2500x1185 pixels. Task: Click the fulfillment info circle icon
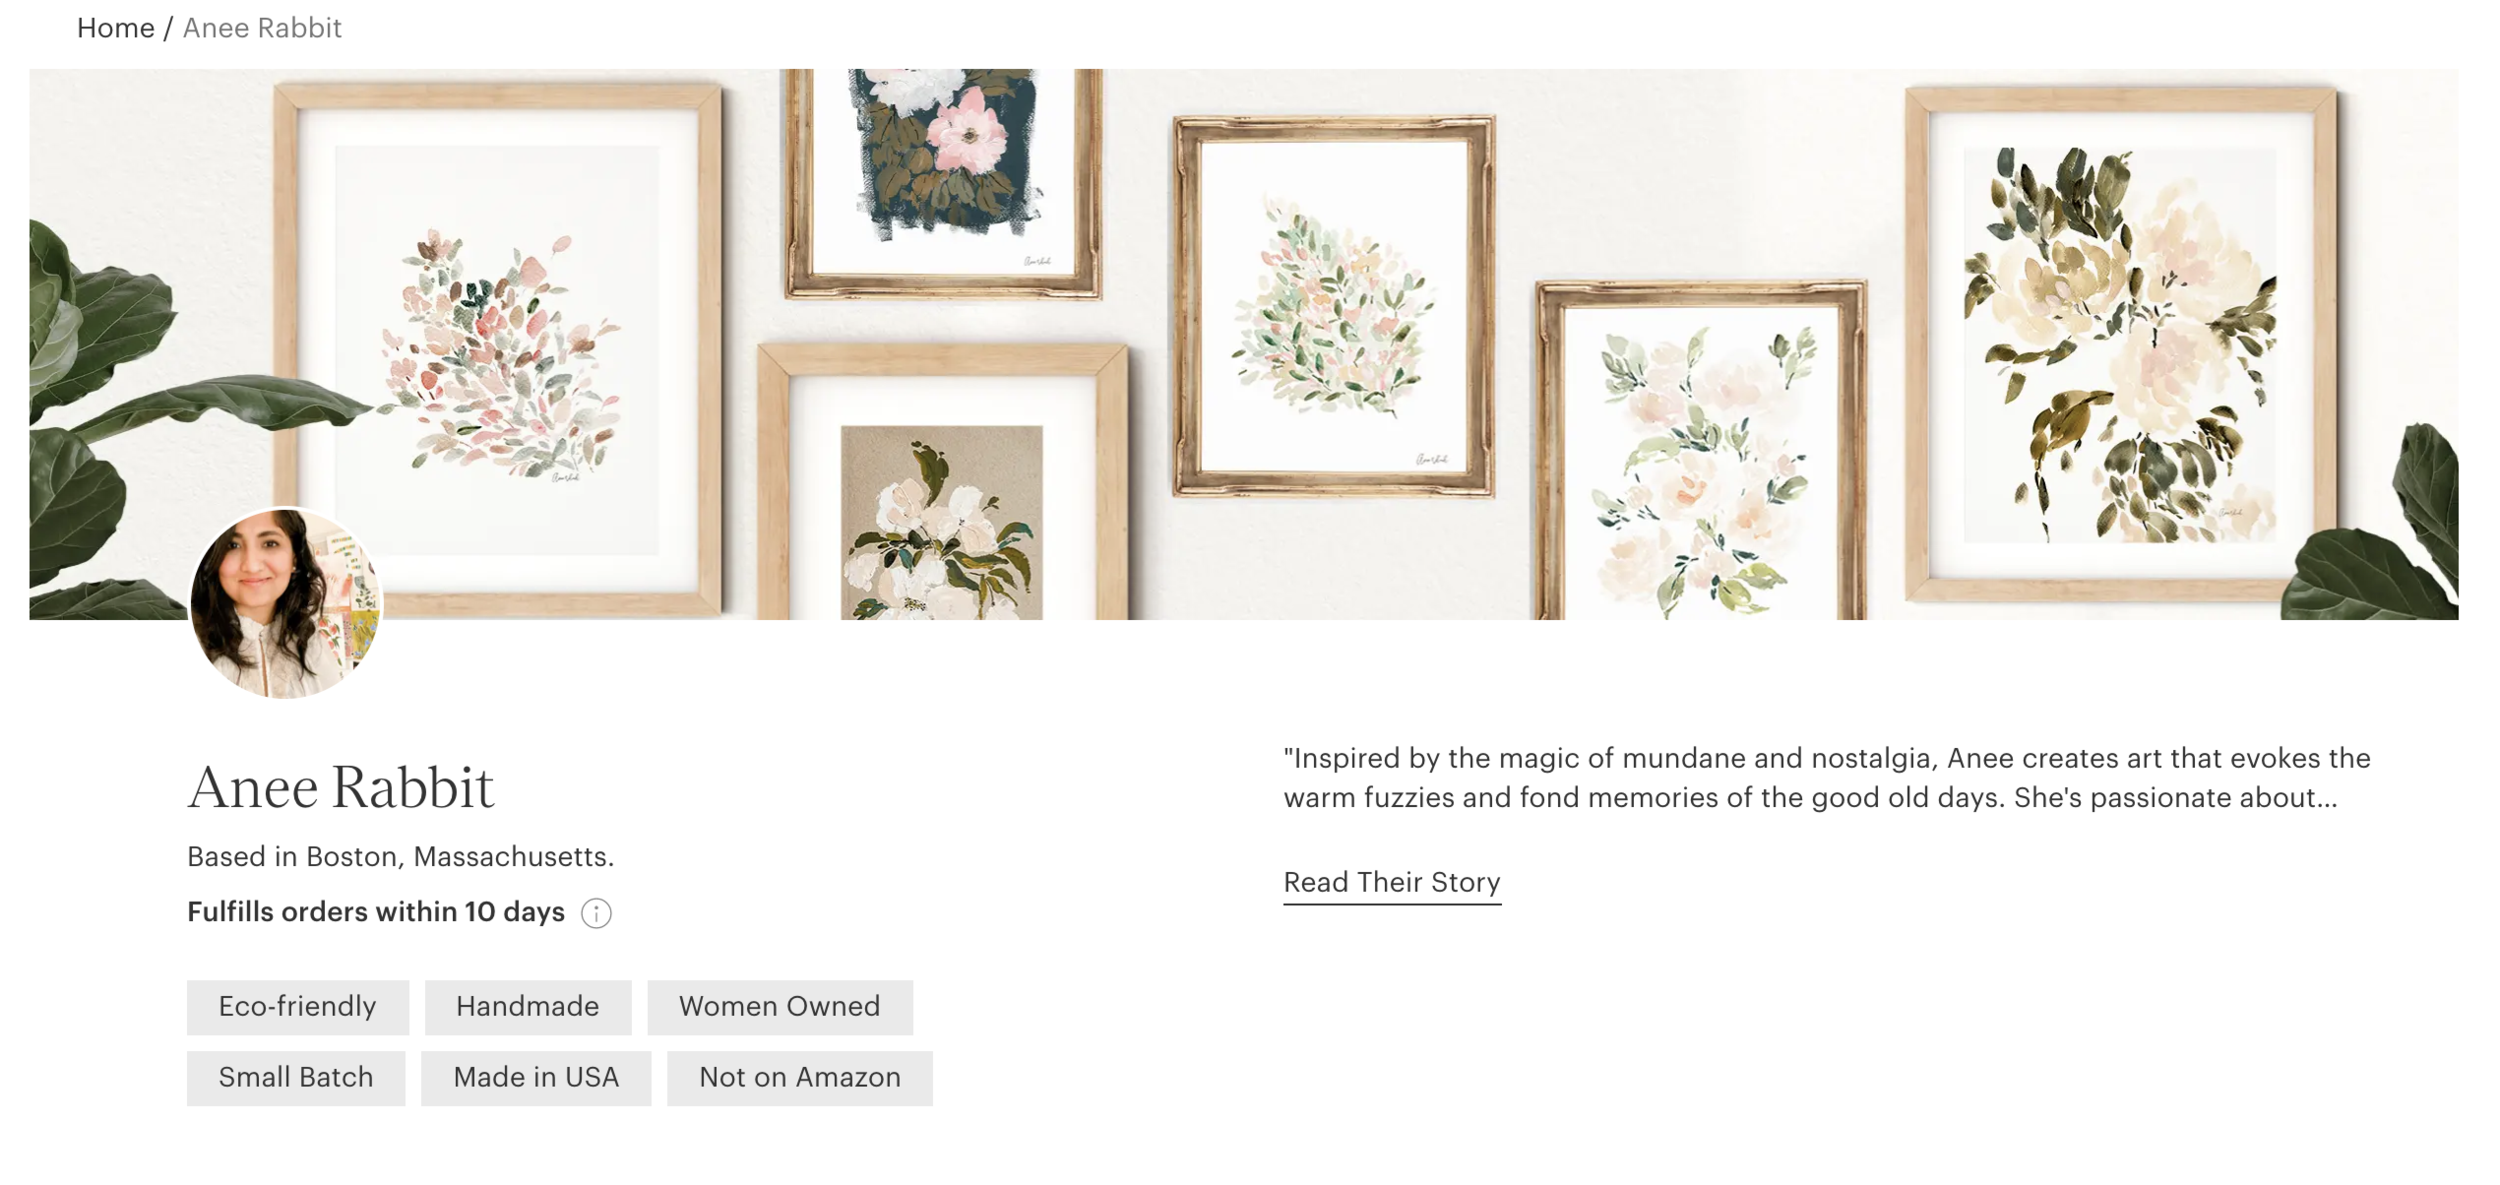pyautogui.click(x=596, y=913)
